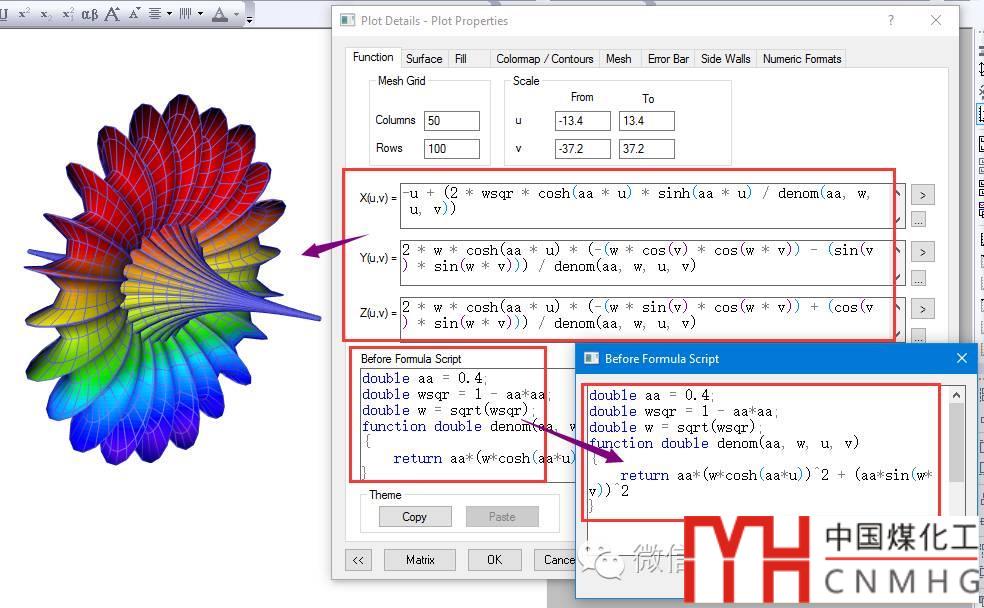Click the Columns mesh grid input field

pyautogui.click(x=451, y=121)
